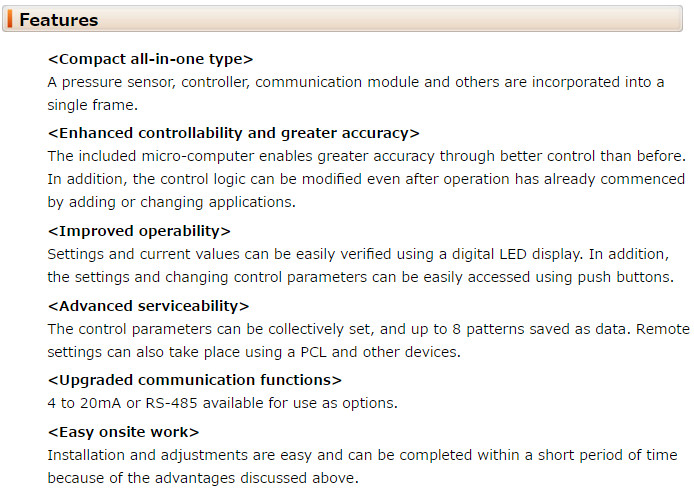This screenshot has height=493, width=694.
Task: Click the line starting 'Installation and adjustments are easy'
Action: [x=362, y=455]
